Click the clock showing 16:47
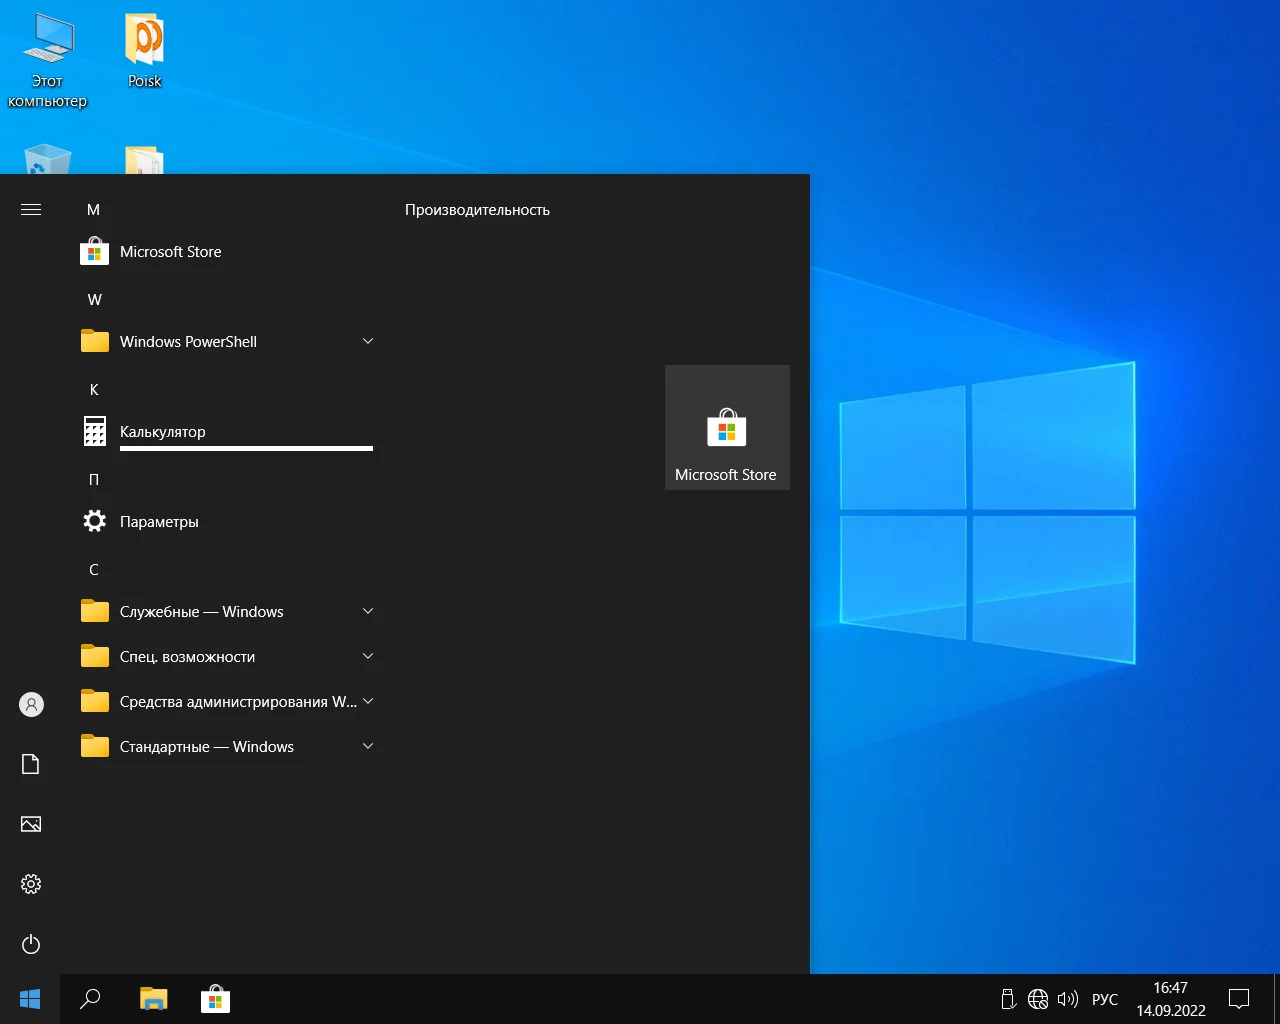1280x1024 pixels. tap(1170, 989)
